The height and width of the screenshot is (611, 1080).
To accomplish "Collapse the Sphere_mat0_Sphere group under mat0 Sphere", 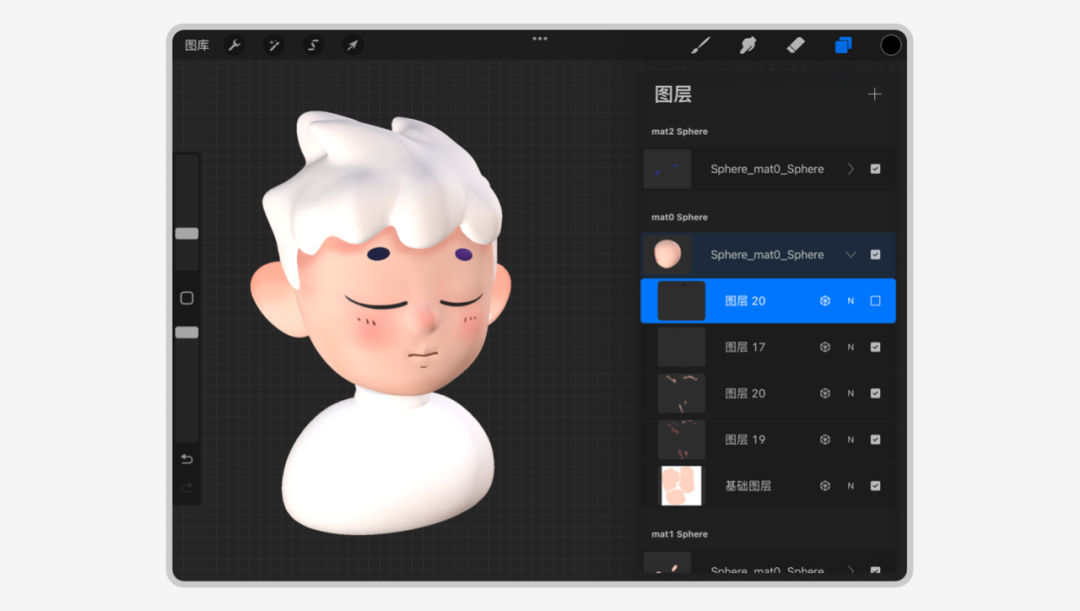I will [x=851, y=255].
